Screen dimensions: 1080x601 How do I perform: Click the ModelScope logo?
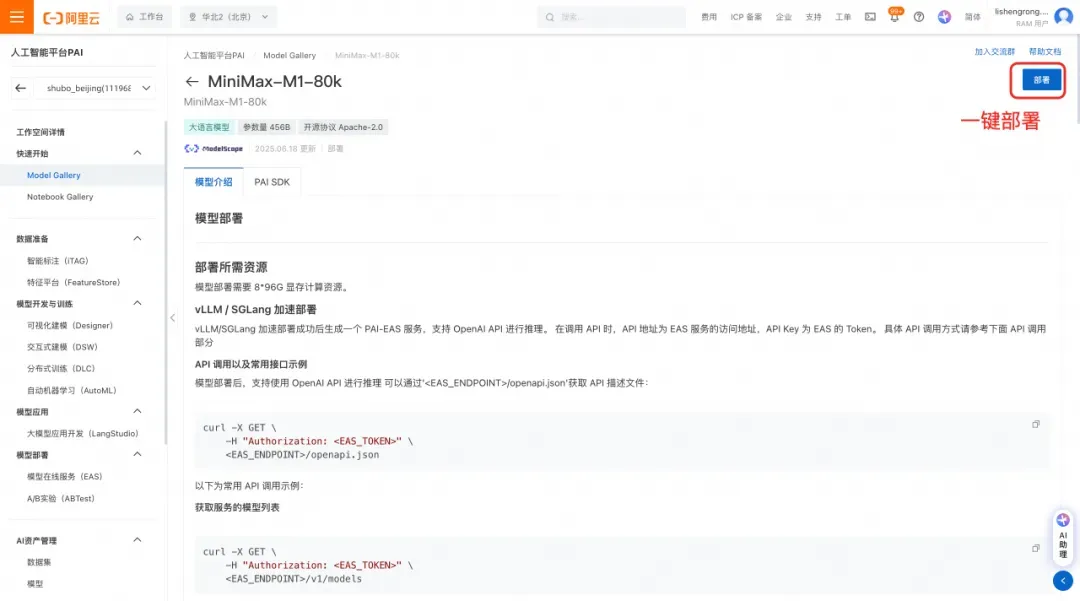pyautogui.click(x=214, y=149)
